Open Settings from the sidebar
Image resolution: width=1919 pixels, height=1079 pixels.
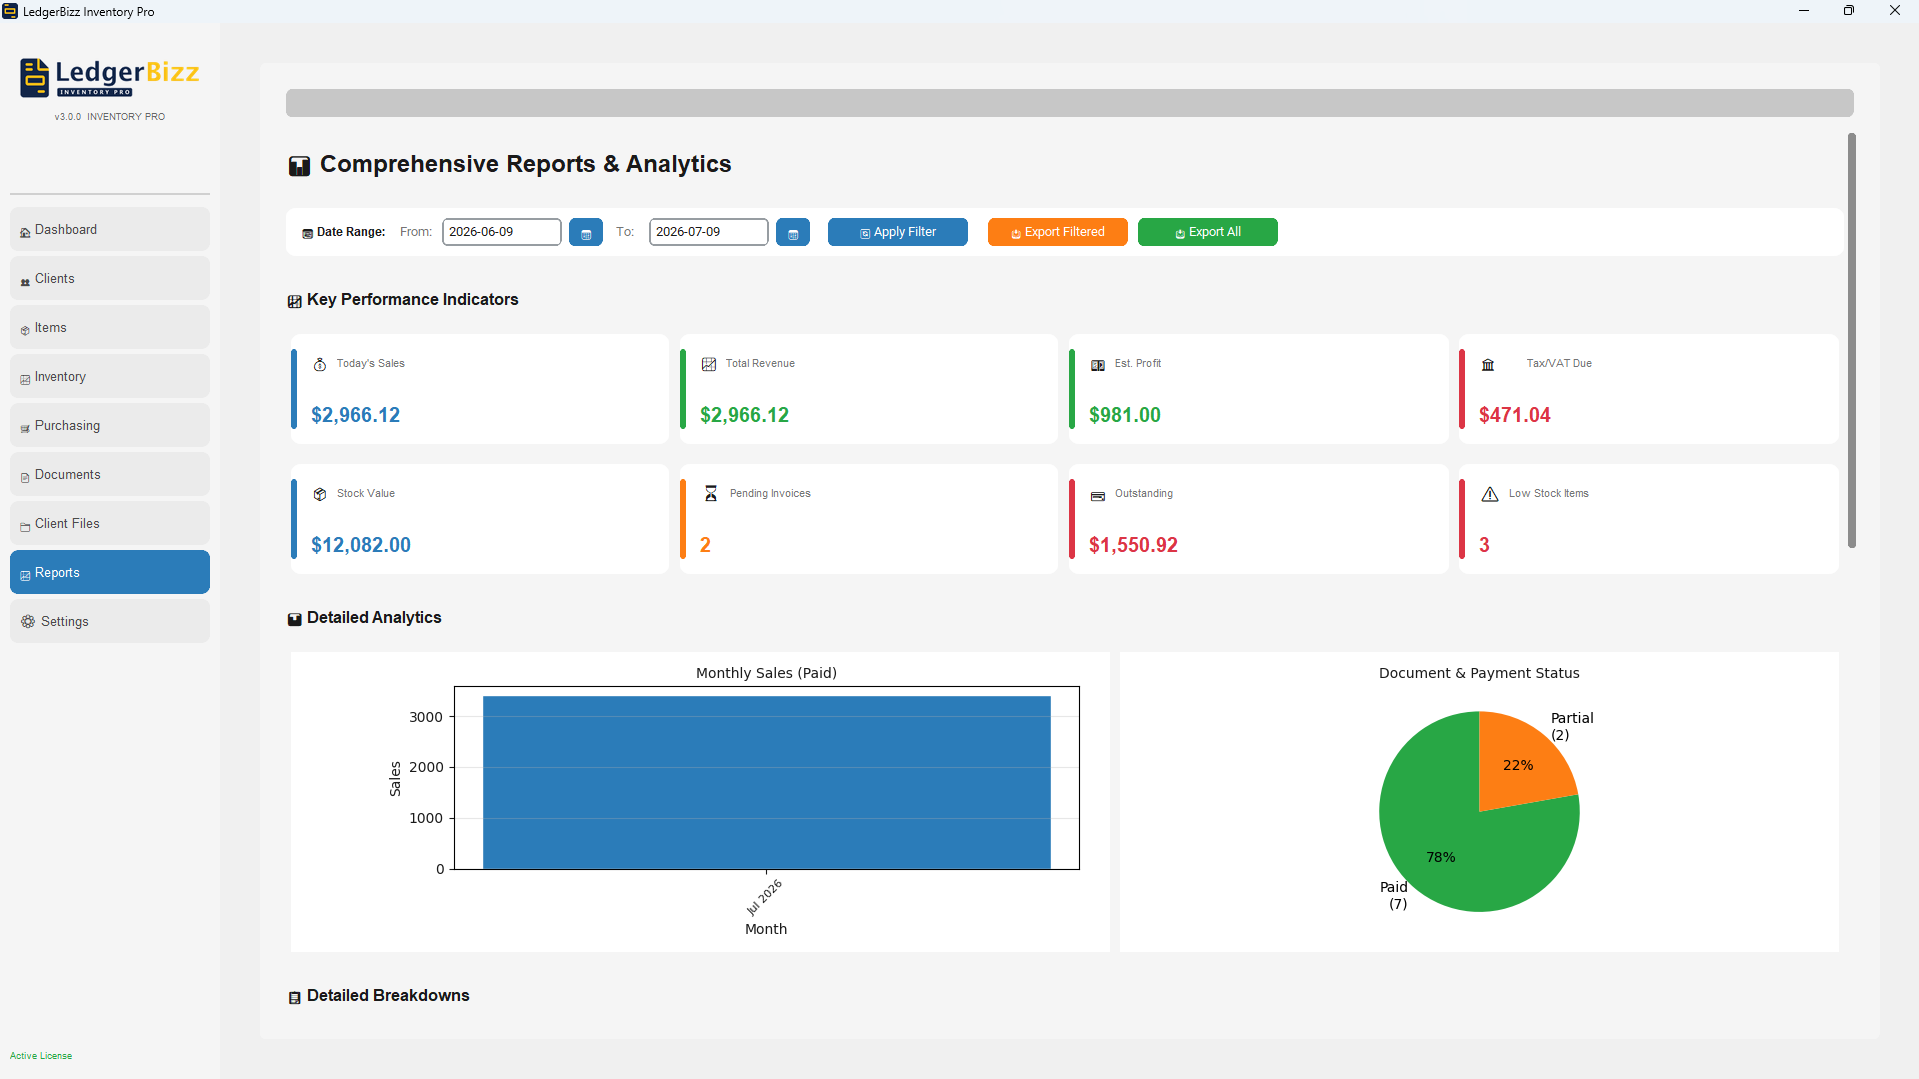click(x=110, y=622)
